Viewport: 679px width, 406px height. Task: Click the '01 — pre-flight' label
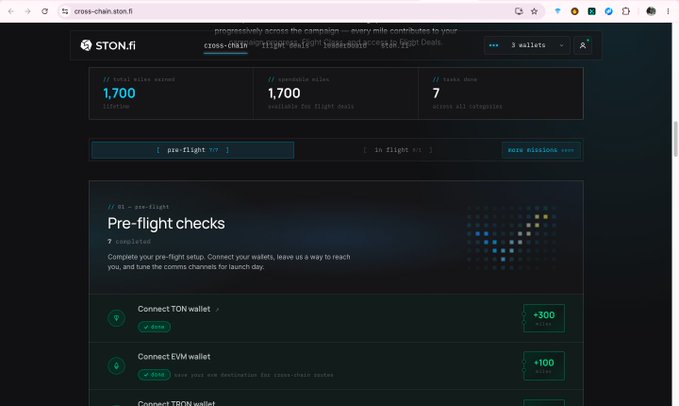pos(139,207)
